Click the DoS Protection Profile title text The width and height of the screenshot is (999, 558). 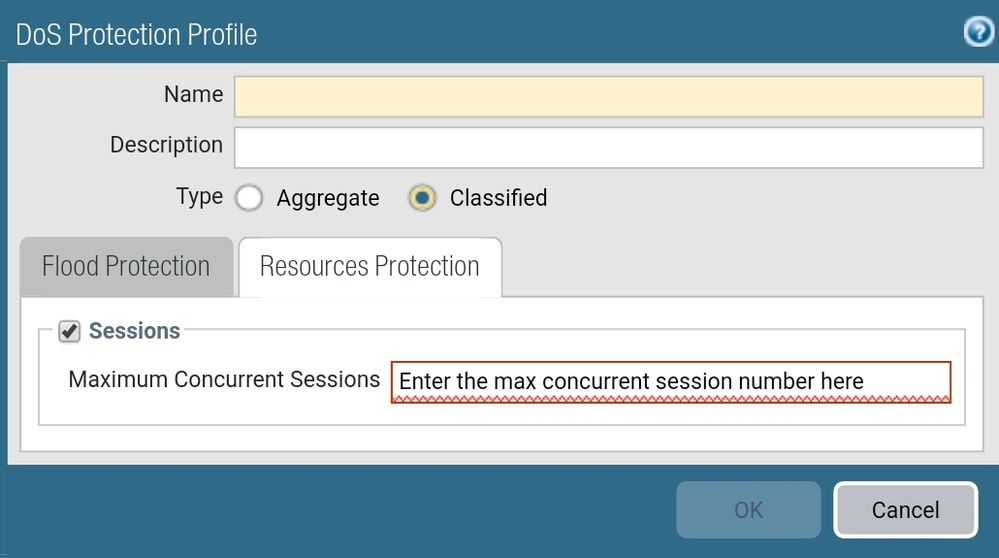click(x=136, y=34)
